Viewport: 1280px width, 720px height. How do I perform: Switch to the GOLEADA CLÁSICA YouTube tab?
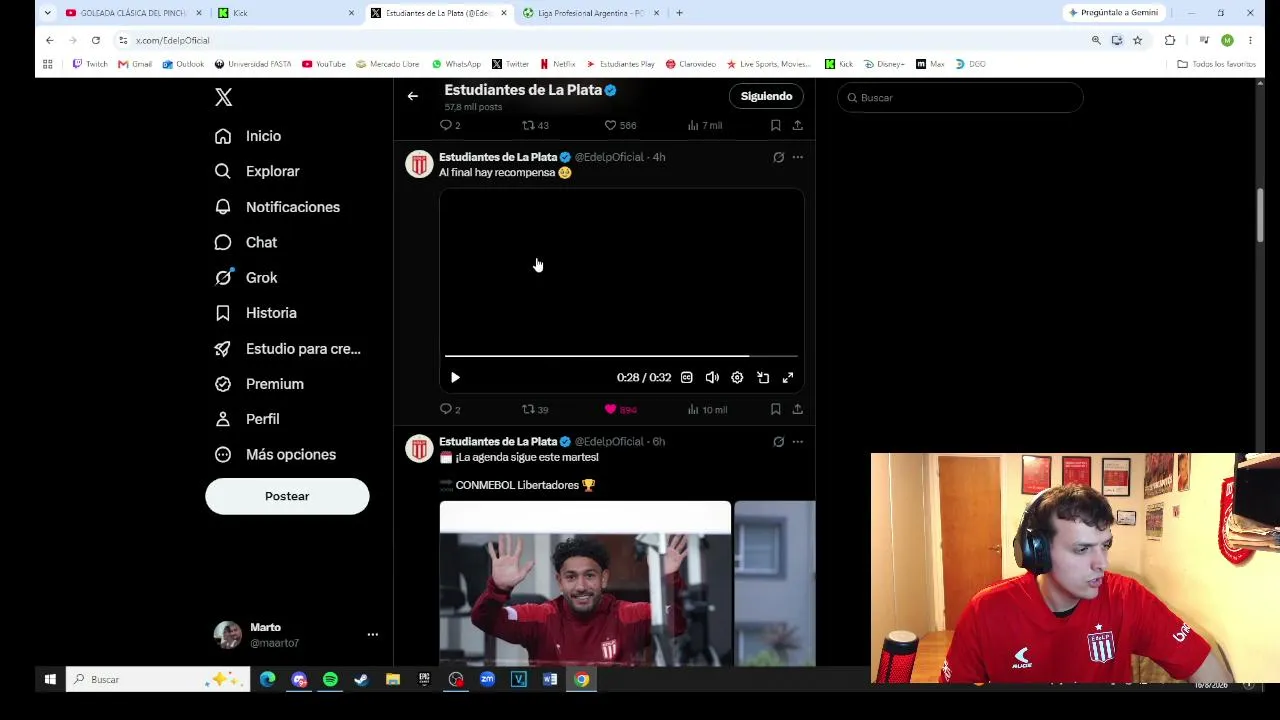tap(133, 13)
